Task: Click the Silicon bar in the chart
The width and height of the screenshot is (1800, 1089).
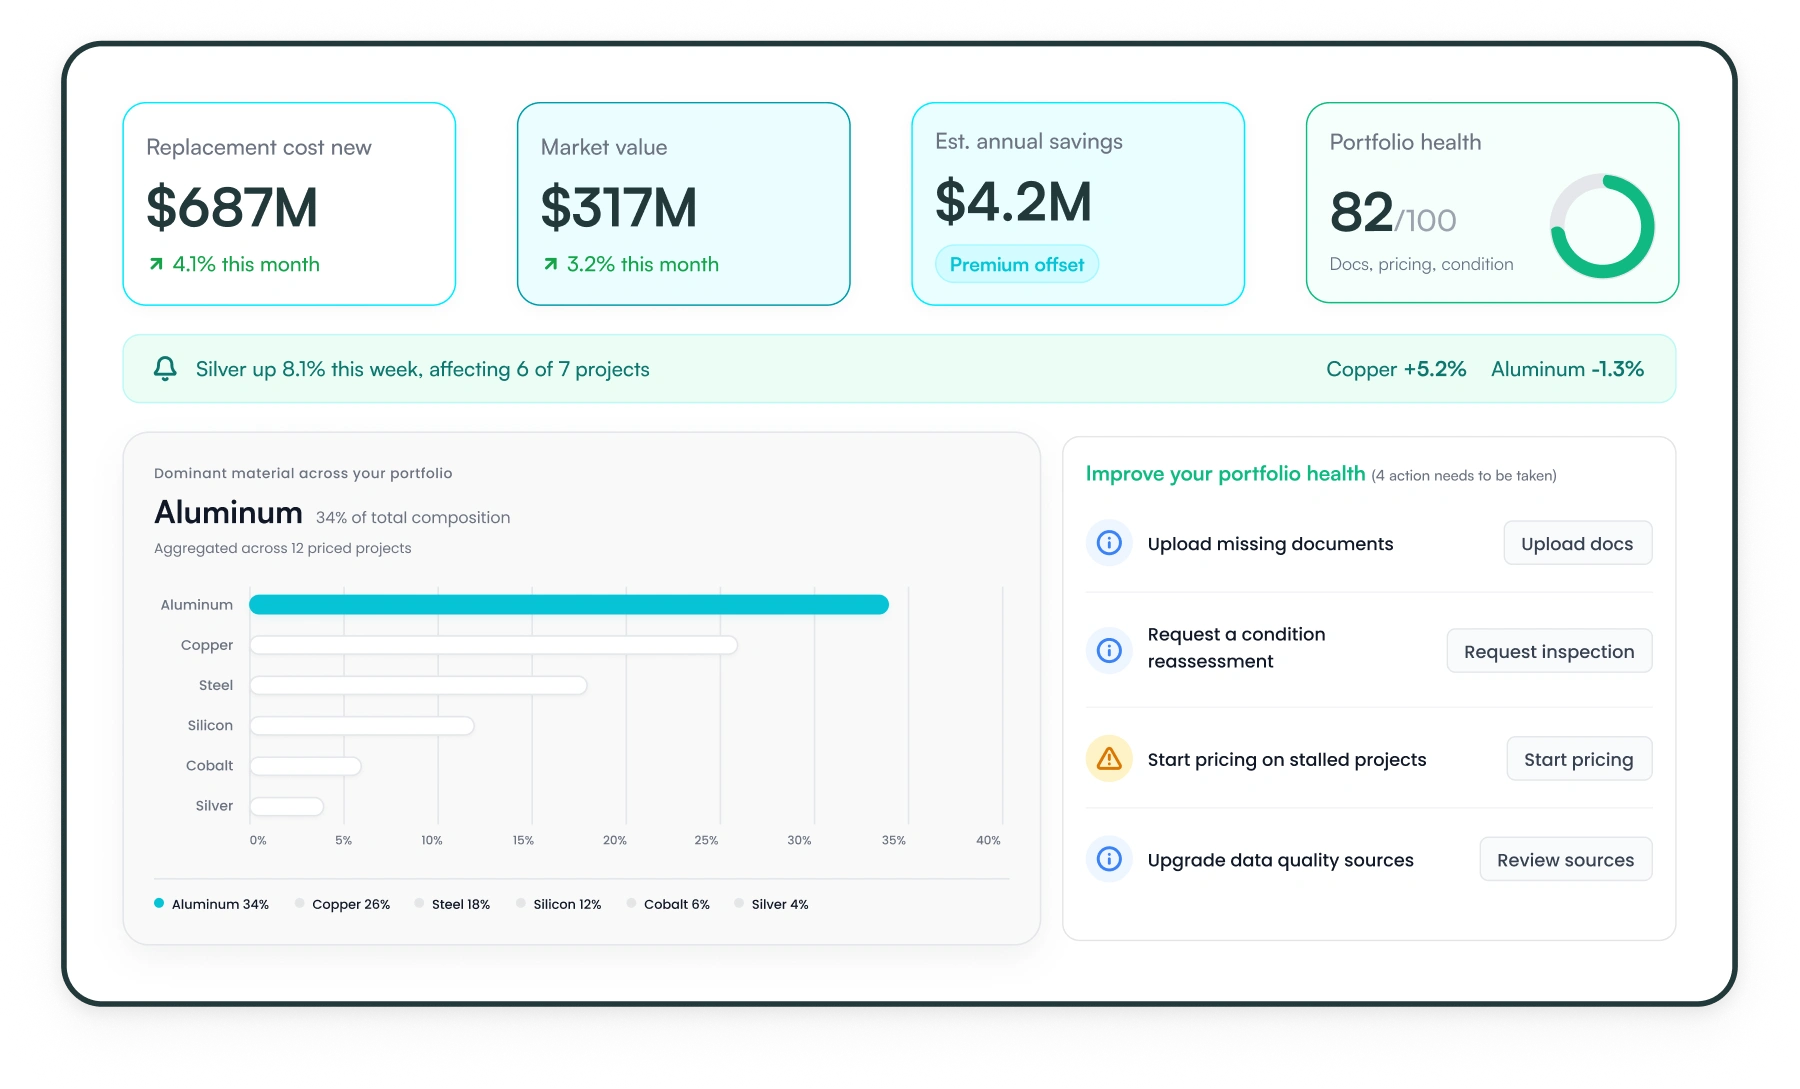Action: tap(362, 725)
